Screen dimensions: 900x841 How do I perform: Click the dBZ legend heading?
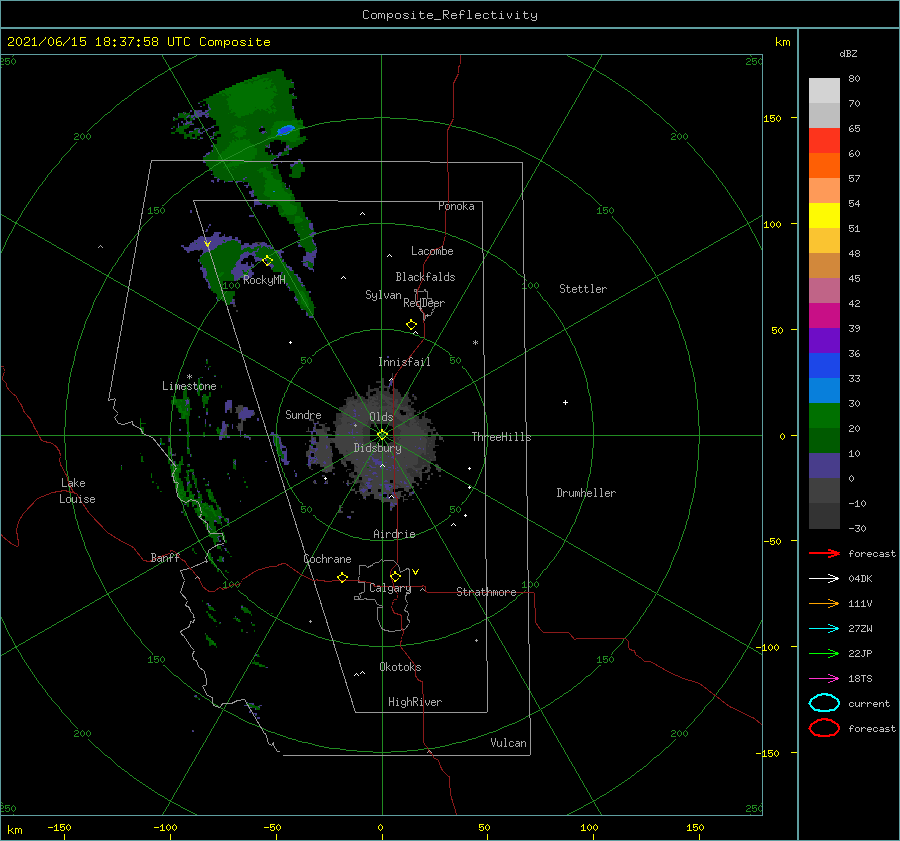click(x=848, y=54)
